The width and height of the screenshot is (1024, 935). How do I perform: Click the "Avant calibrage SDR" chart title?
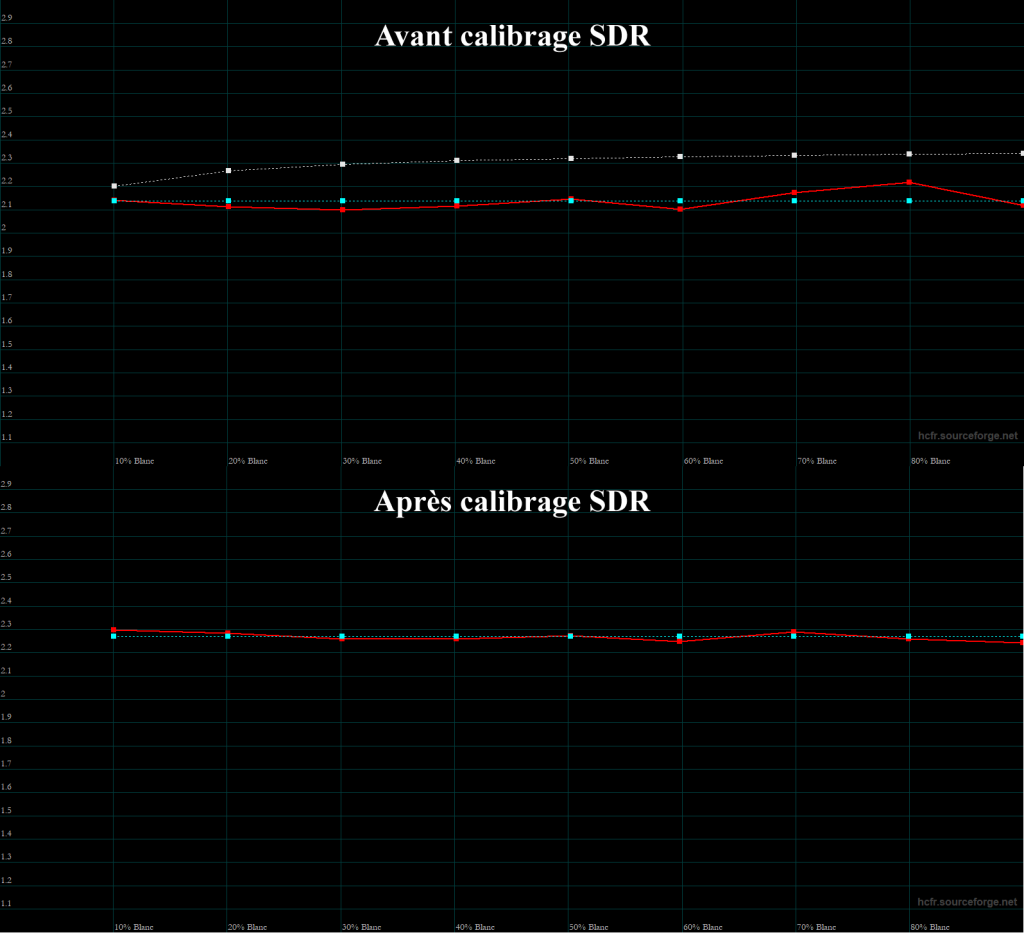coord(512,36)
